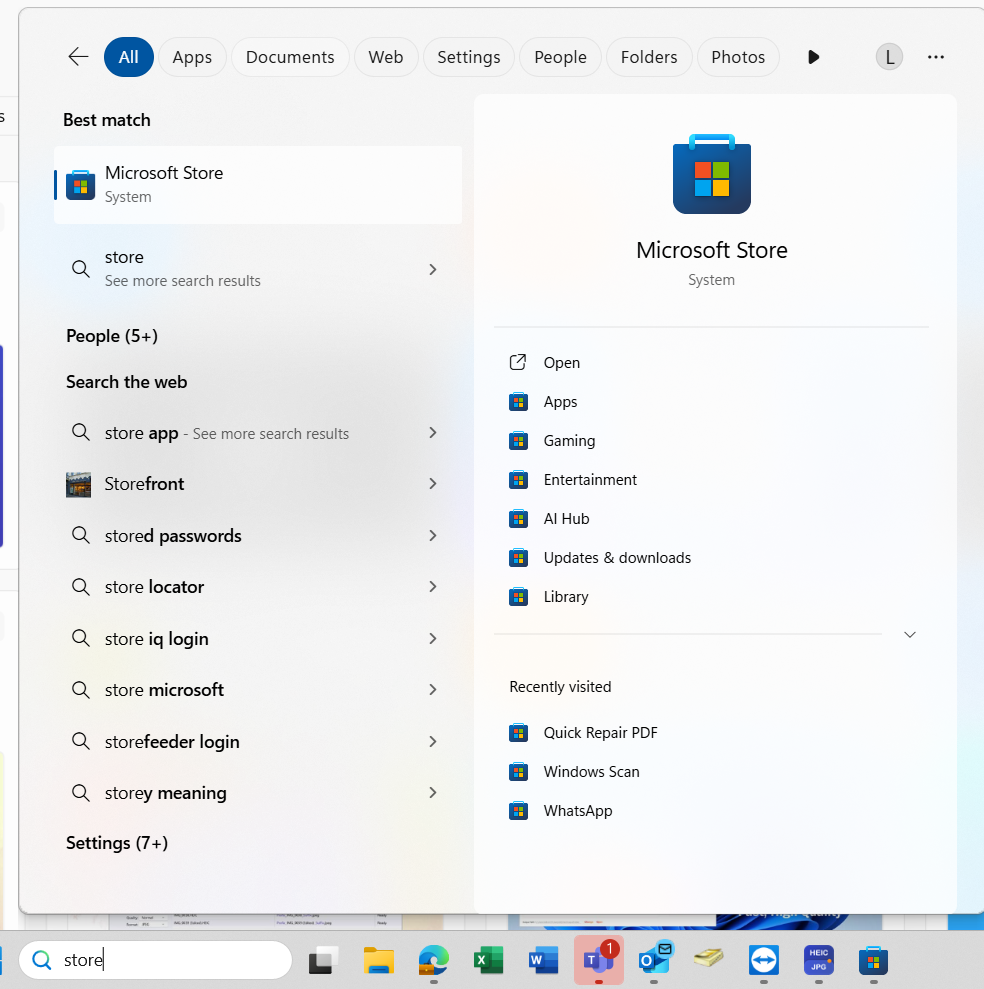The width and height of the screenshot is (984, 989).
Task: Select the All filter tab
Action: point(129,57)
